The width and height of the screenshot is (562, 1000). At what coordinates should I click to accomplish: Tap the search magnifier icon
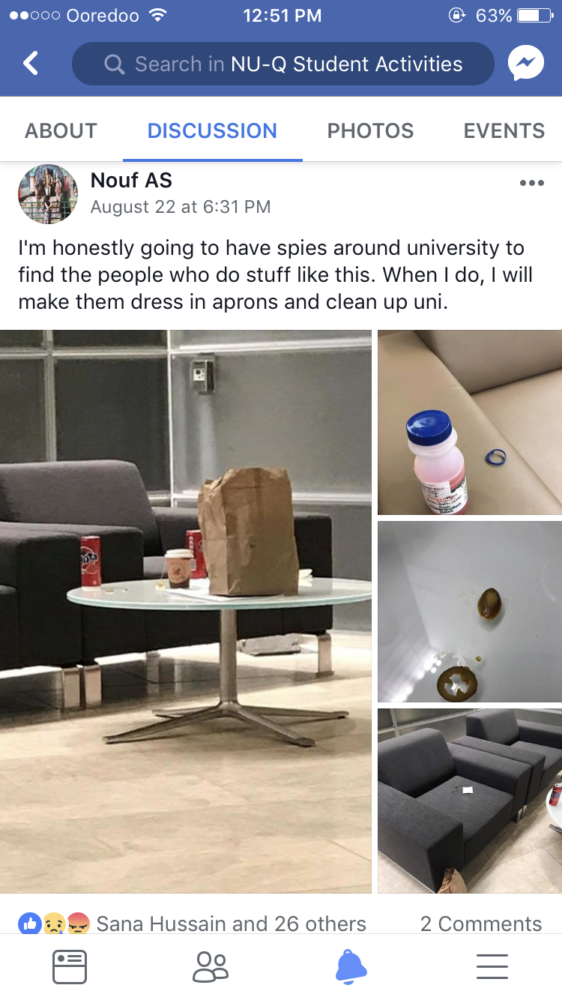click(x=114, y=64)
